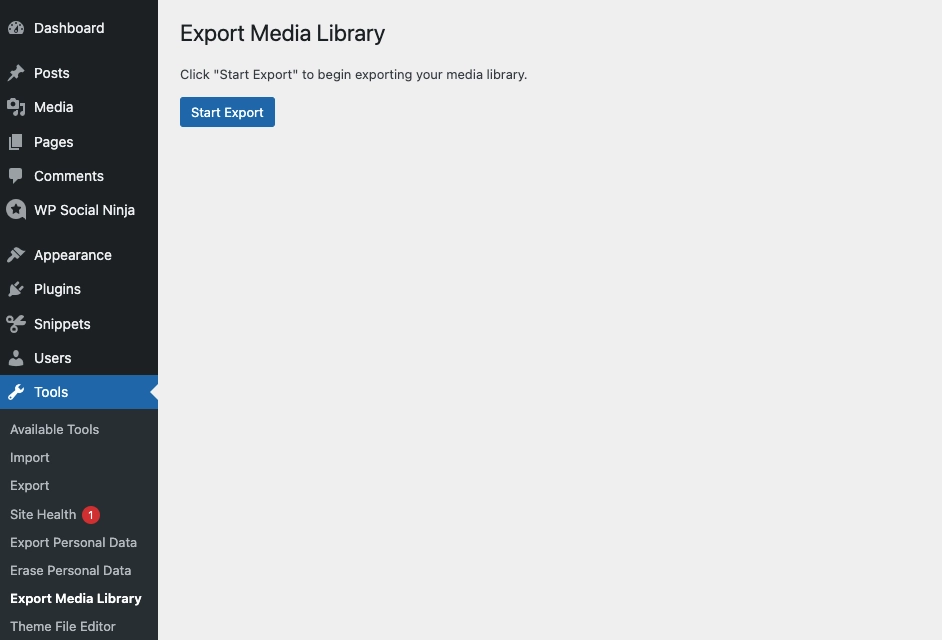Select Erase Personal Data

tap(70, 570)
